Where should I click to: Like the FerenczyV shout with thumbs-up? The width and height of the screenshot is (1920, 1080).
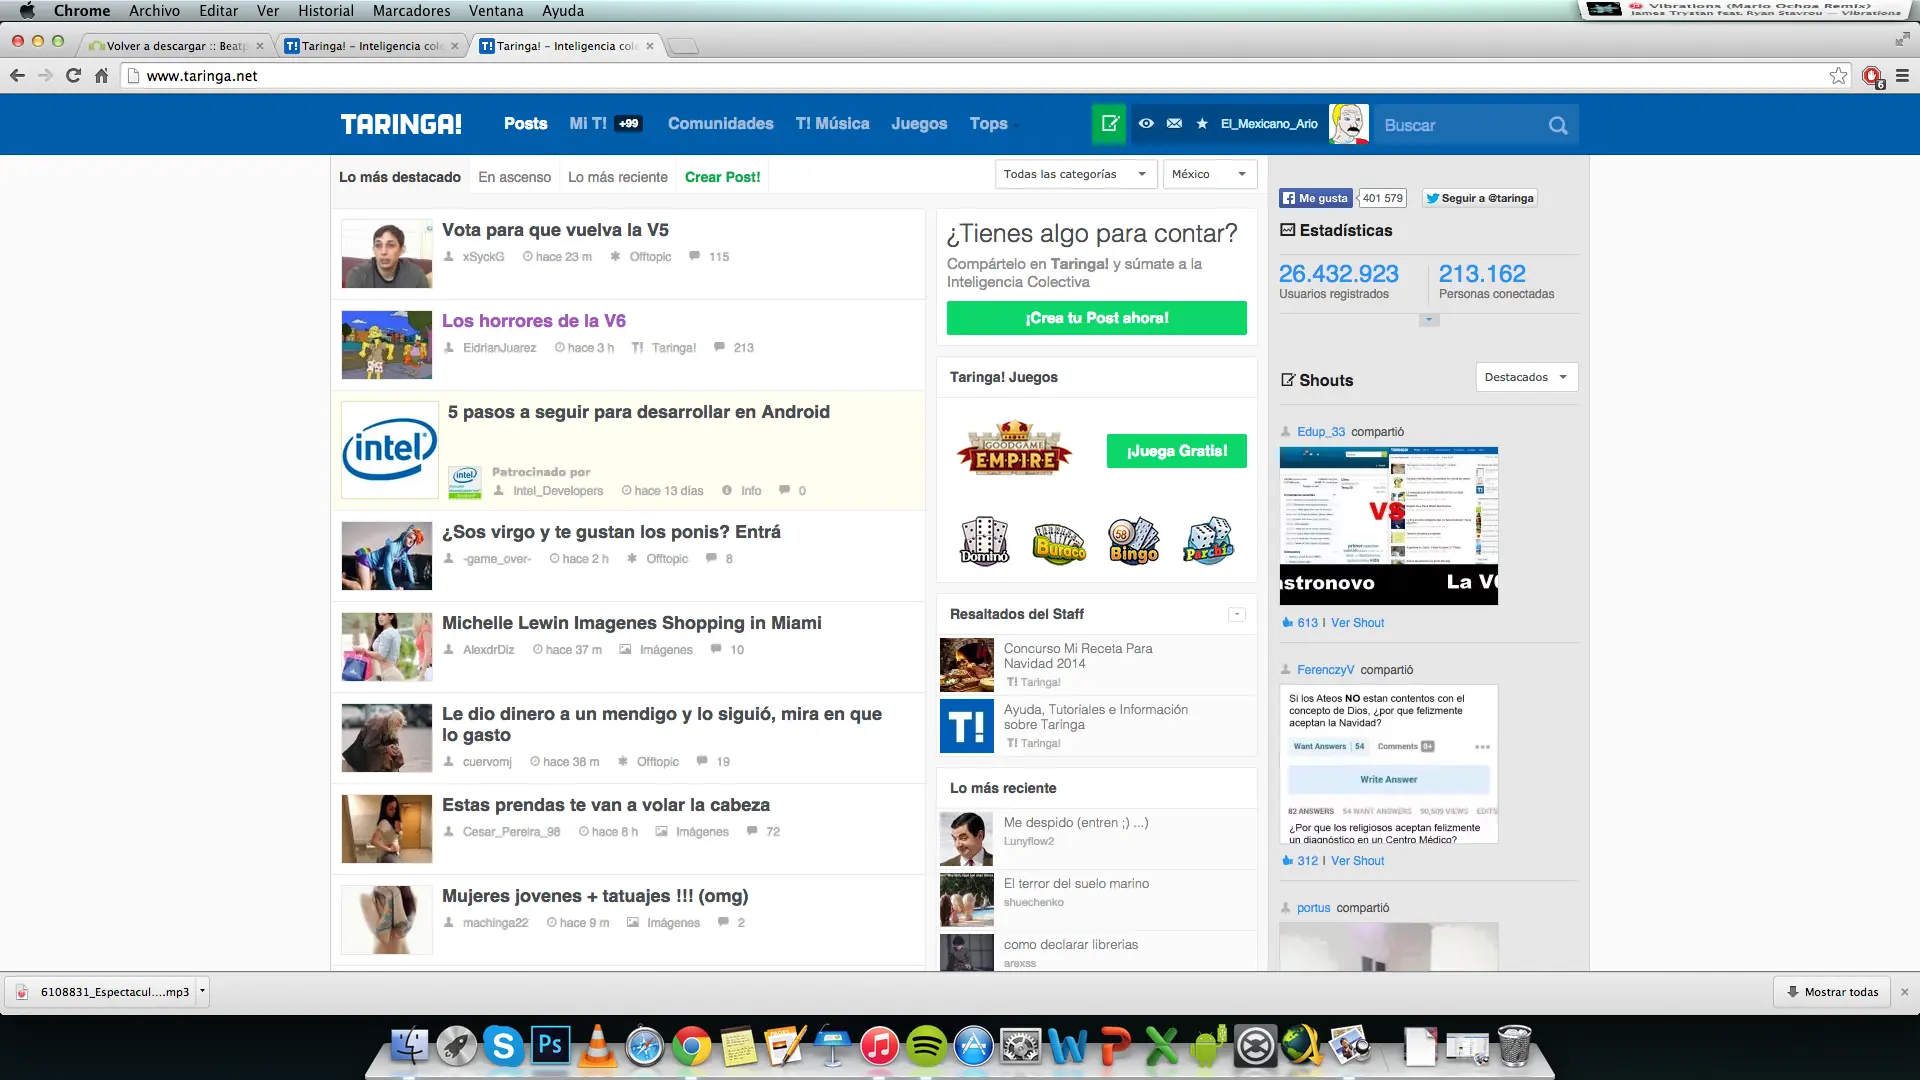click(1288, 861)
